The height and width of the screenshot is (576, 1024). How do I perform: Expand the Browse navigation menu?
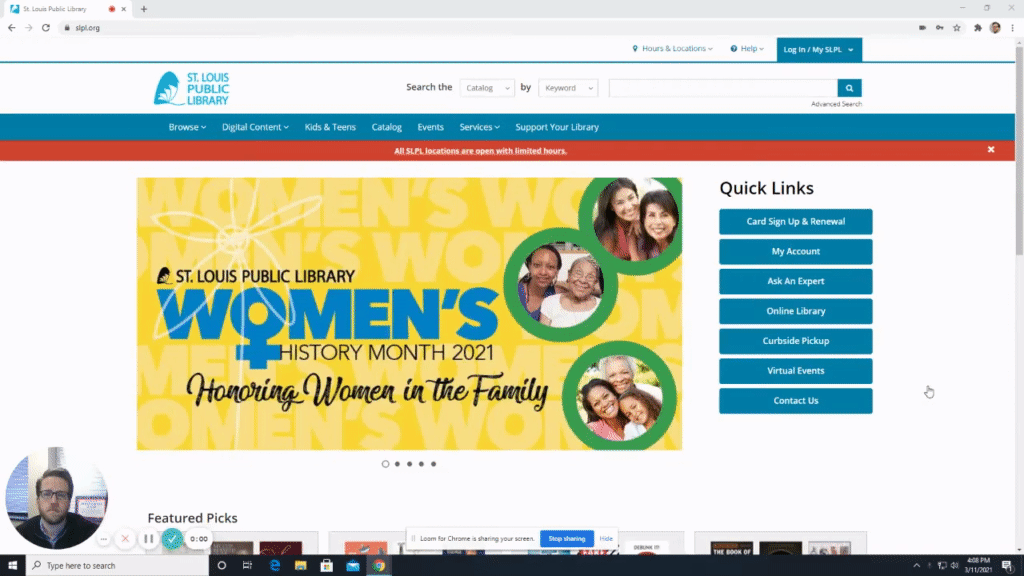[187, 127]
